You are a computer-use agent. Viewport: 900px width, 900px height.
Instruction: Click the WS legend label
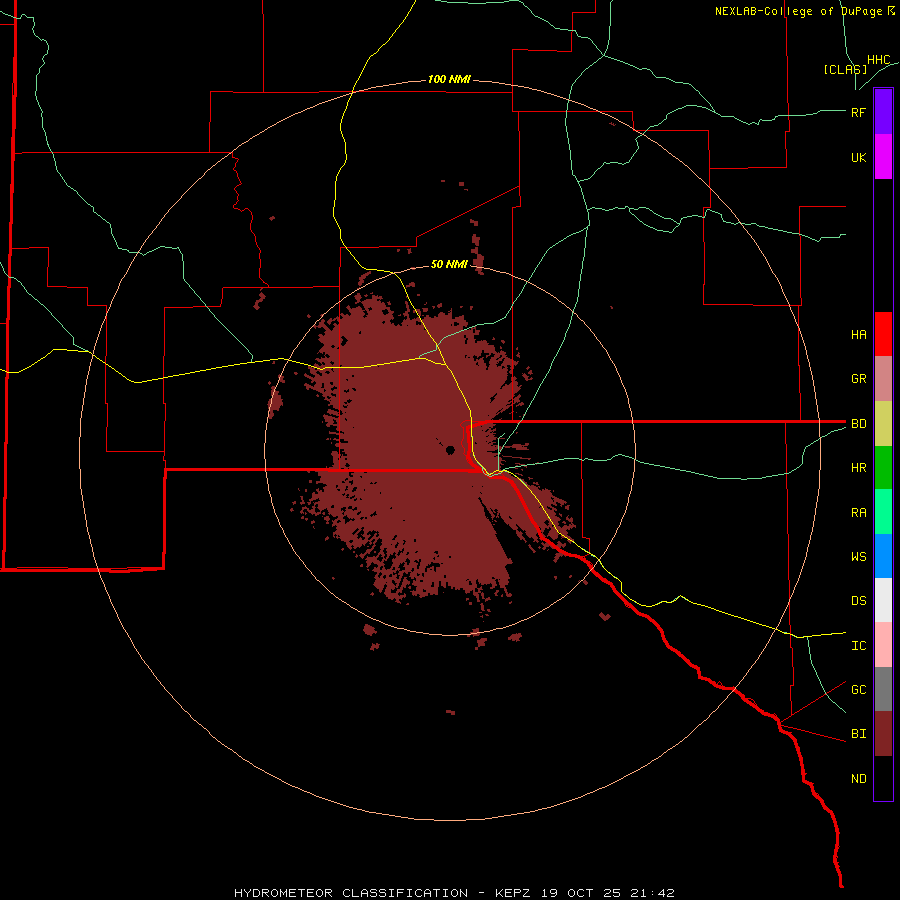point(858,557)
